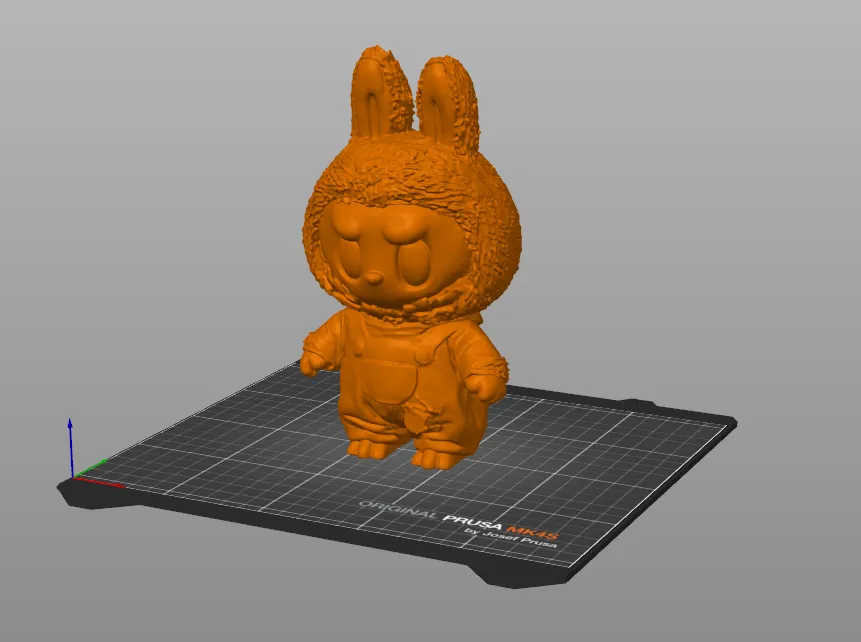Viewport: 861px width, 642px height.
Task: Click the bunny's ear on the right
Action: [x=450, y=105]
